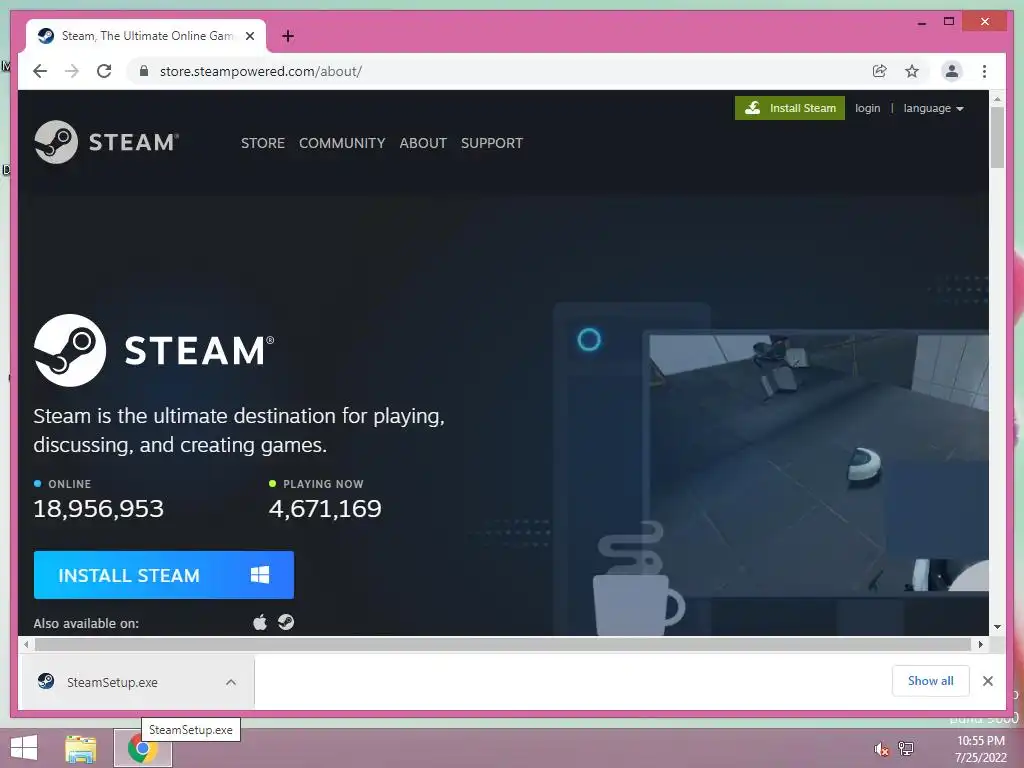Image resolution: width=1024 pixels, height=768 pixels.
Task: Open the SUPPORT menu item
Action: coord(492,143)
